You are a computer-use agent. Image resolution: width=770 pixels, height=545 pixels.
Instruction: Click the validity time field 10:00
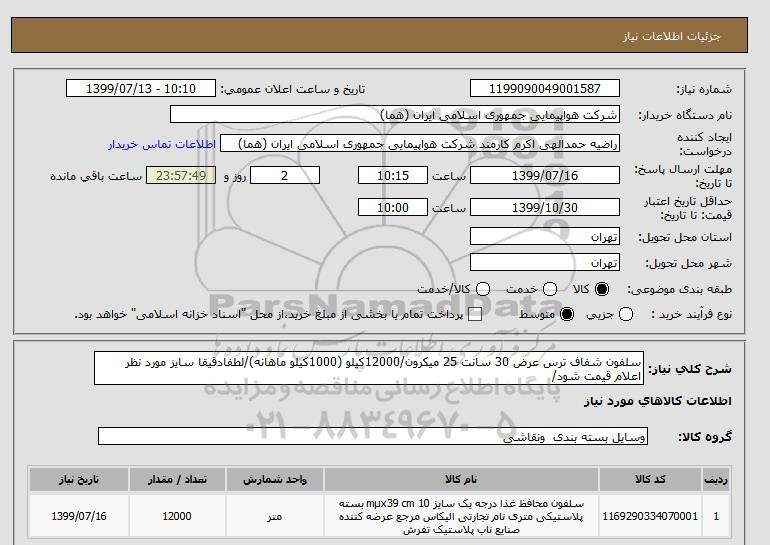(393, 207)
